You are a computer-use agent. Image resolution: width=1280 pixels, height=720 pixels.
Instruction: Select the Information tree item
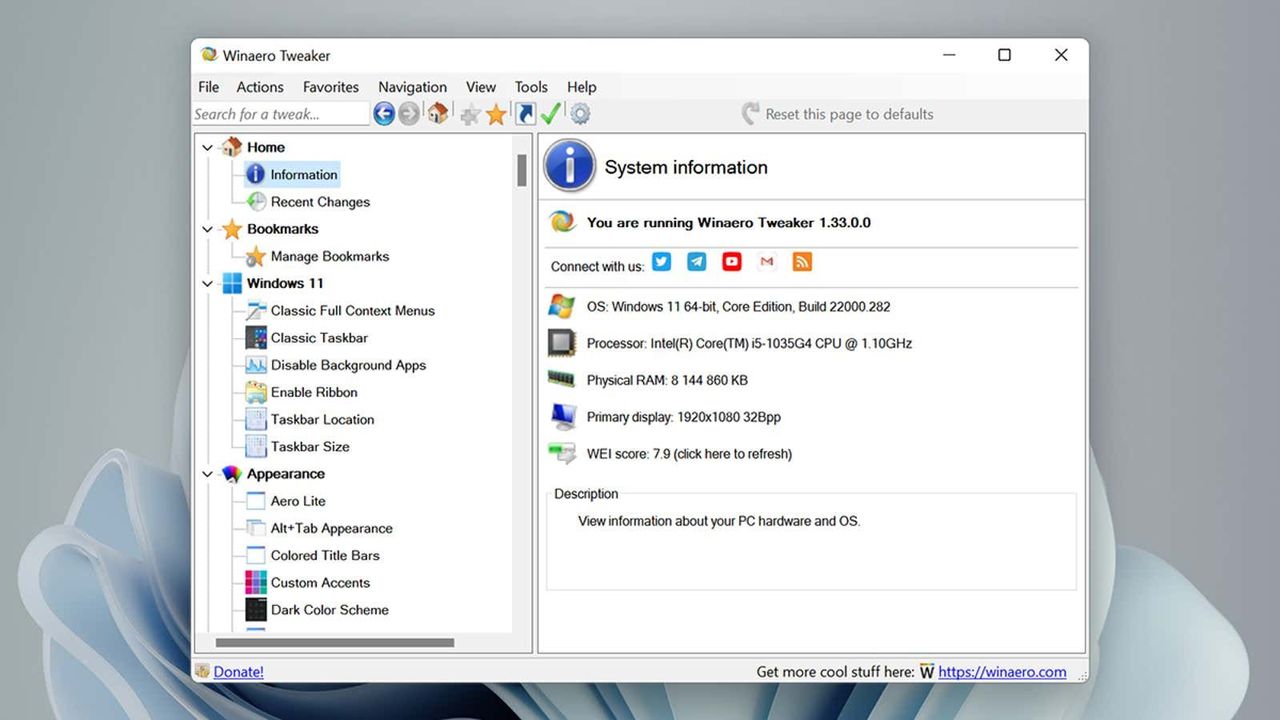tap(304, 174)
